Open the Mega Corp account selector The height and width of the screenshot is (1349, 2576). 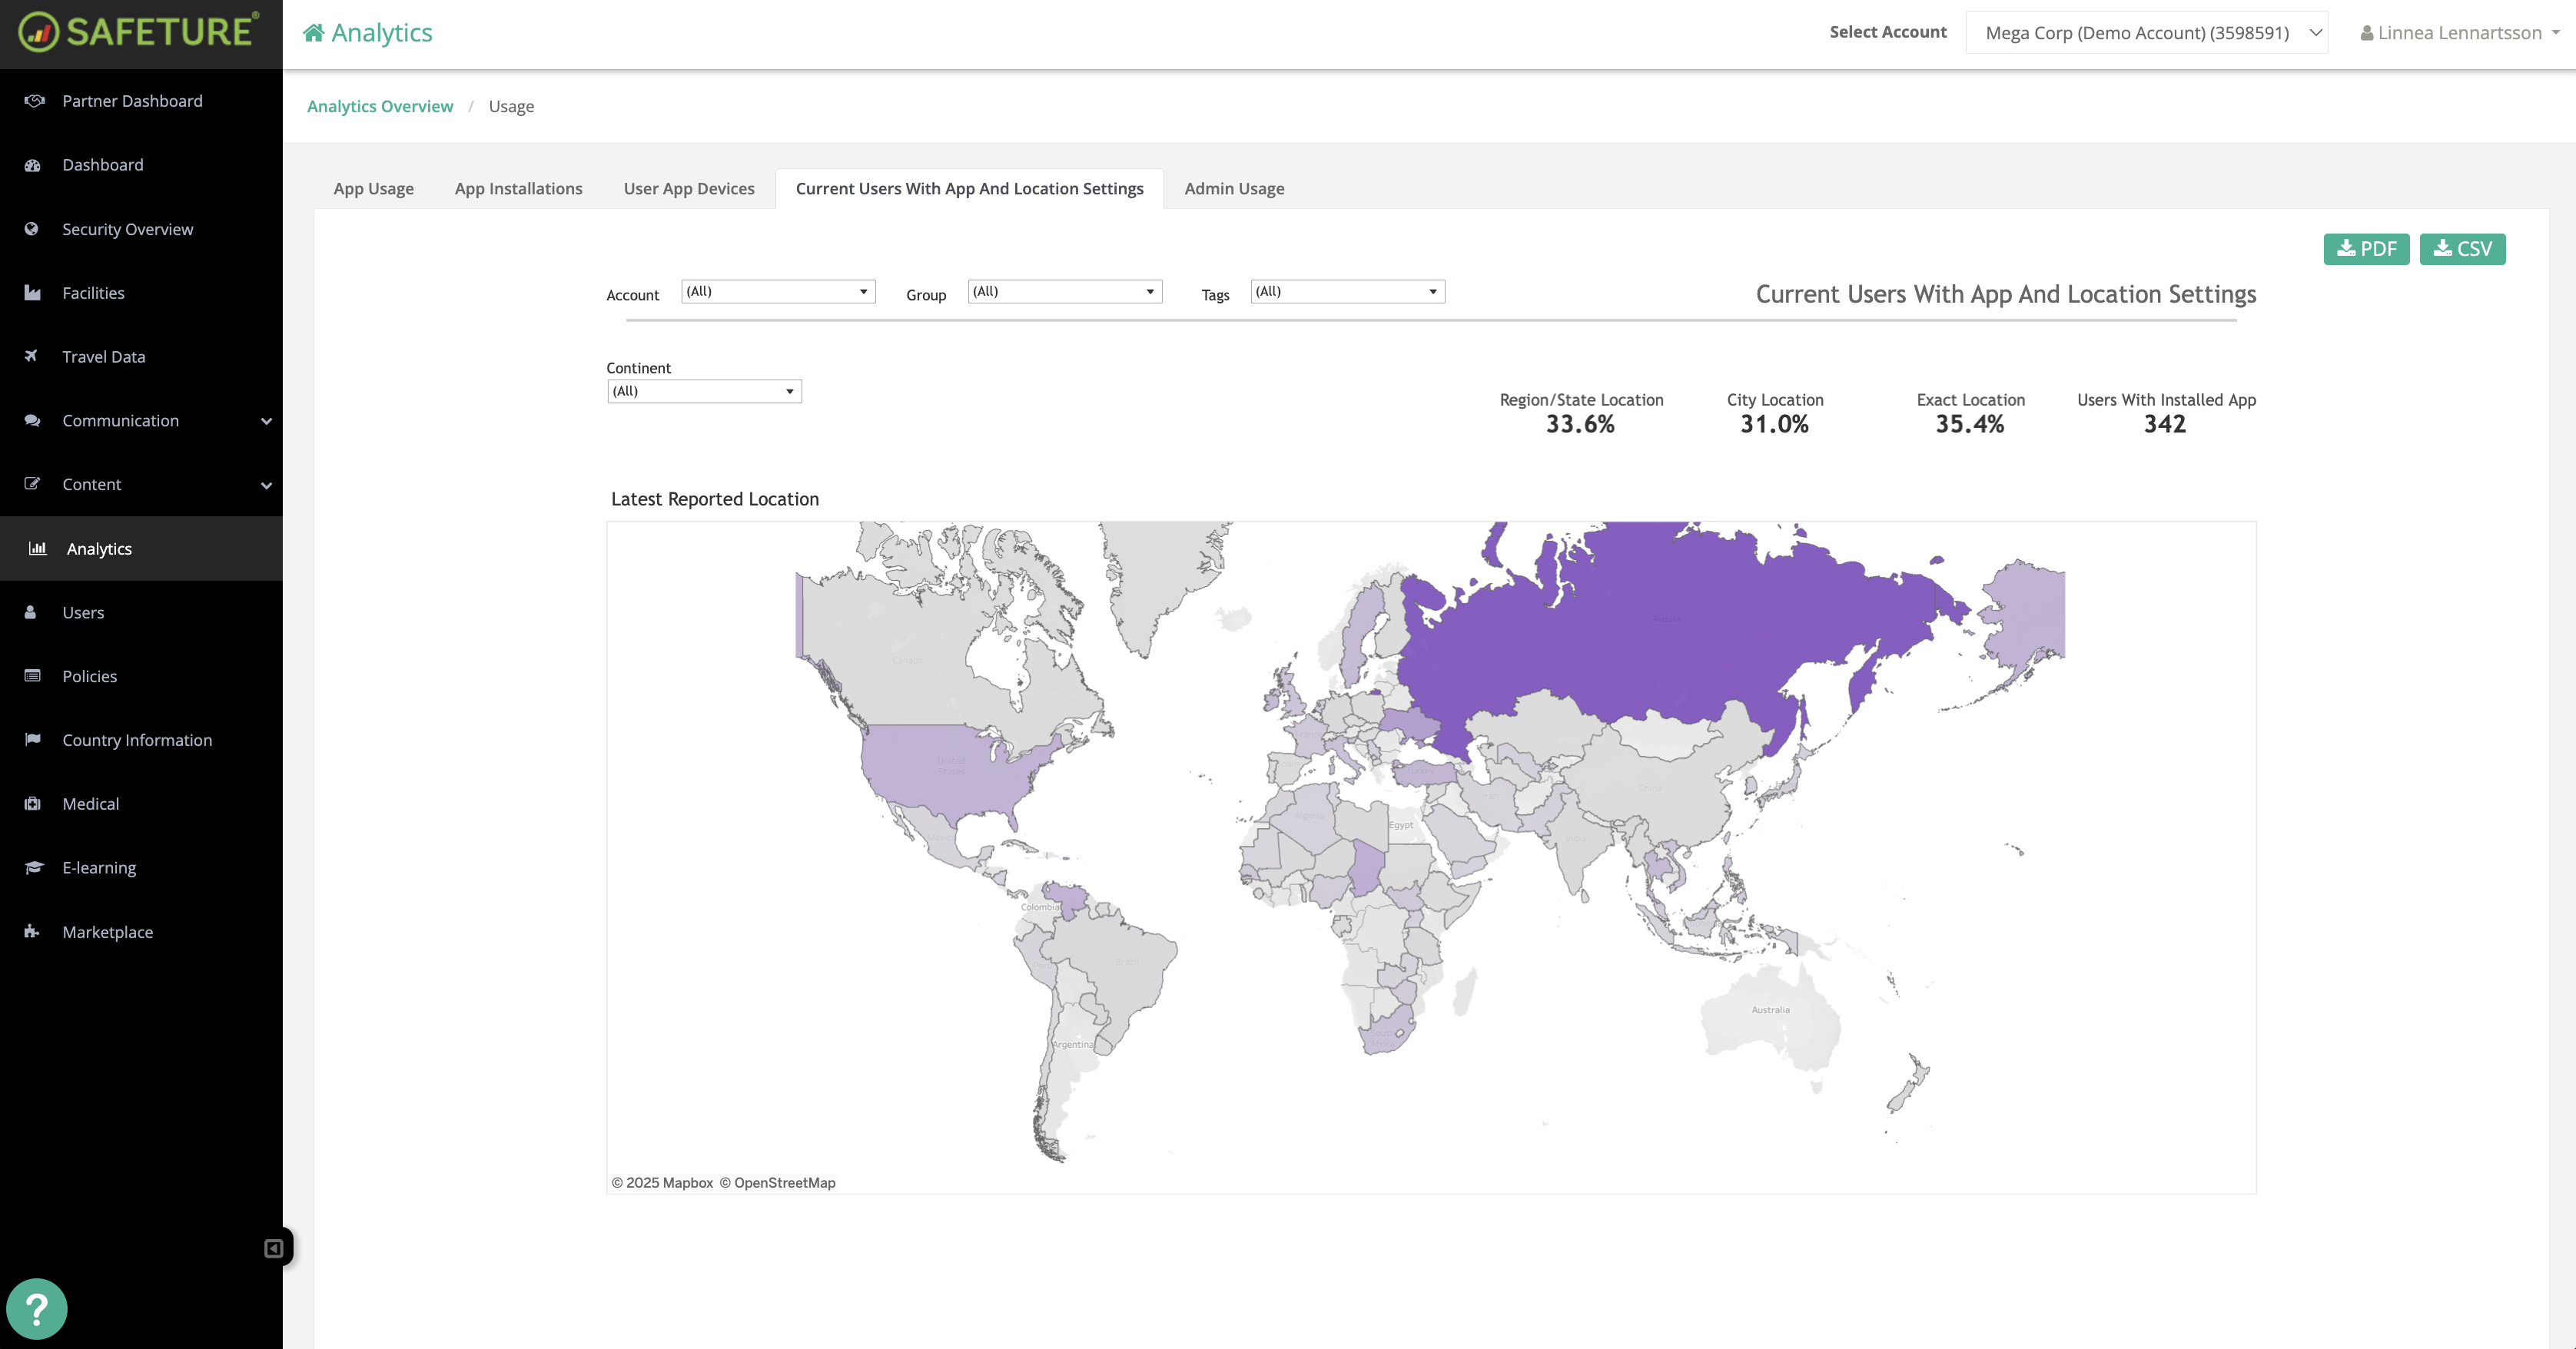click(x=2145, y=32)
